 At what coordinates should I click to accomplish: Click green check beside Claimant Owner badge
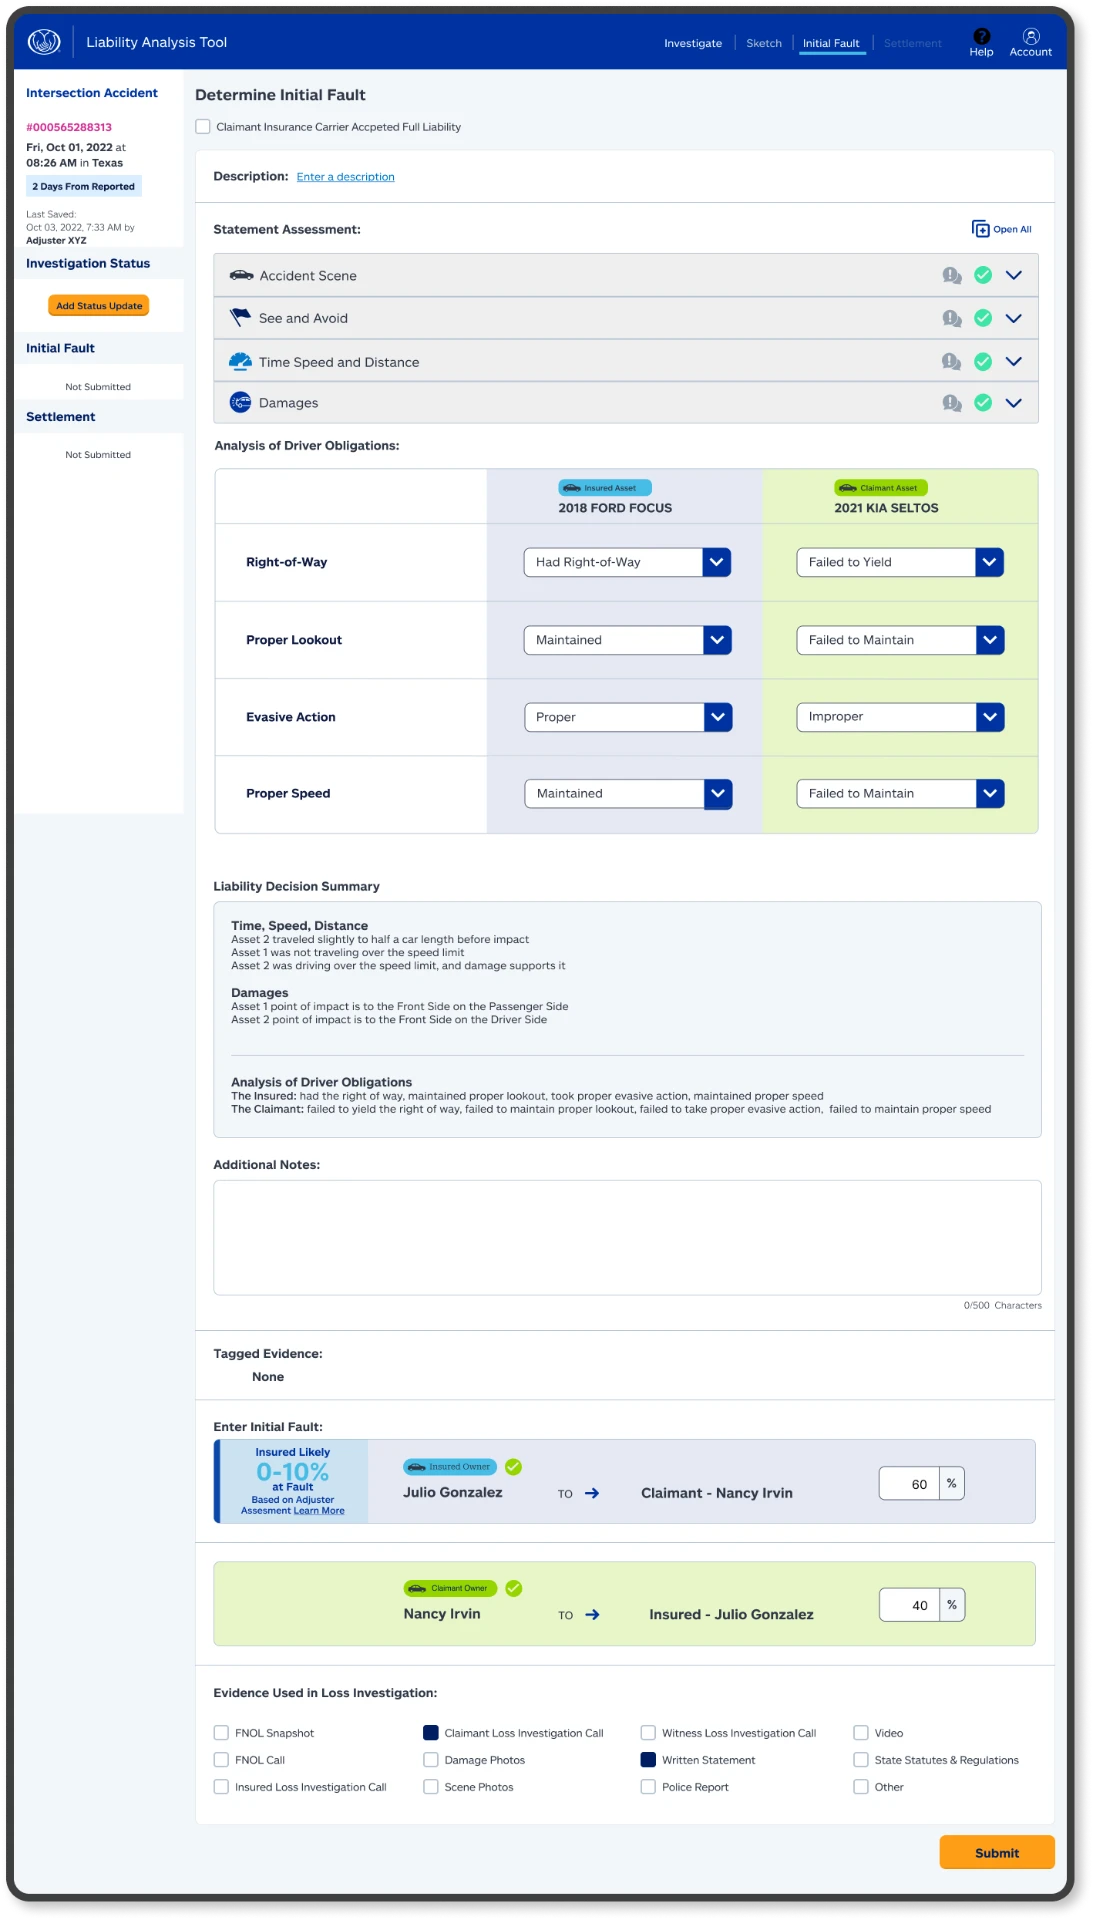pos(514,1588)
